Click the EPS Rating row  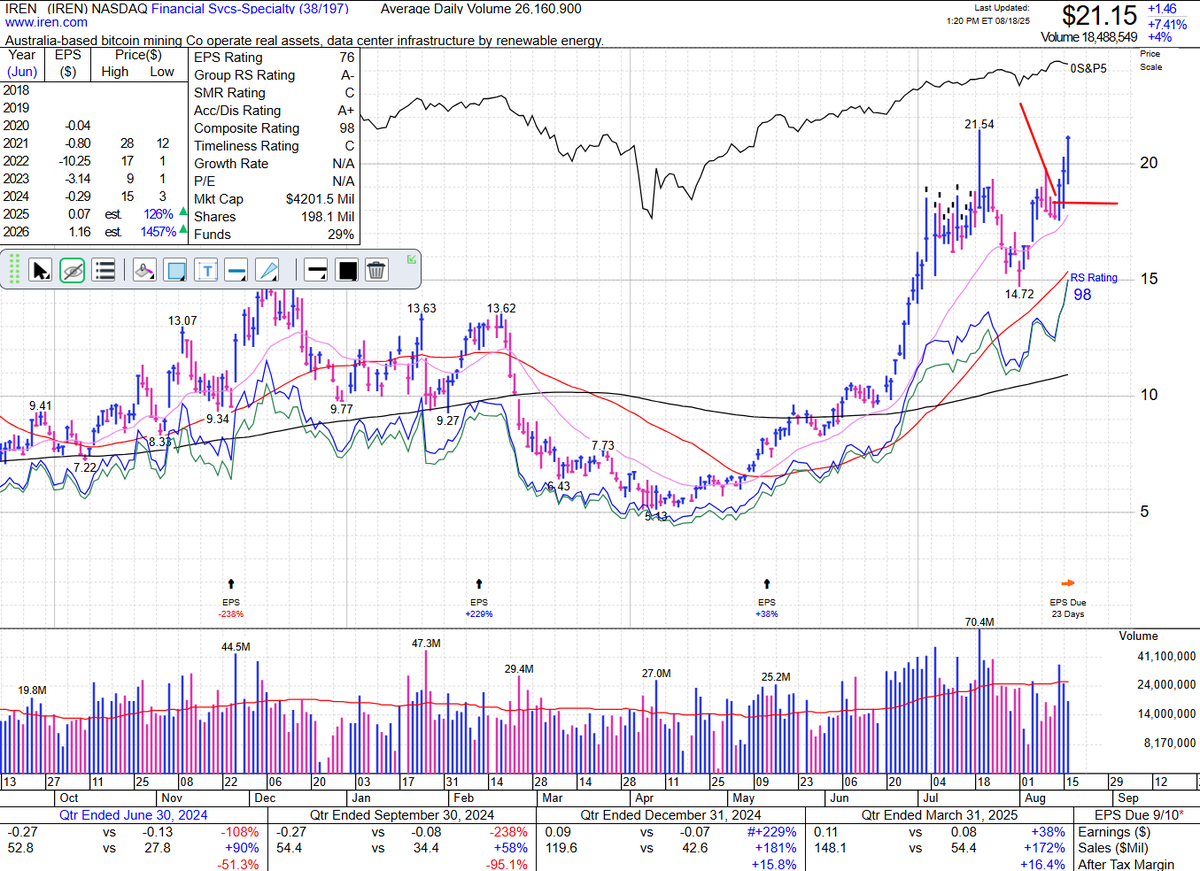[273, 57]
